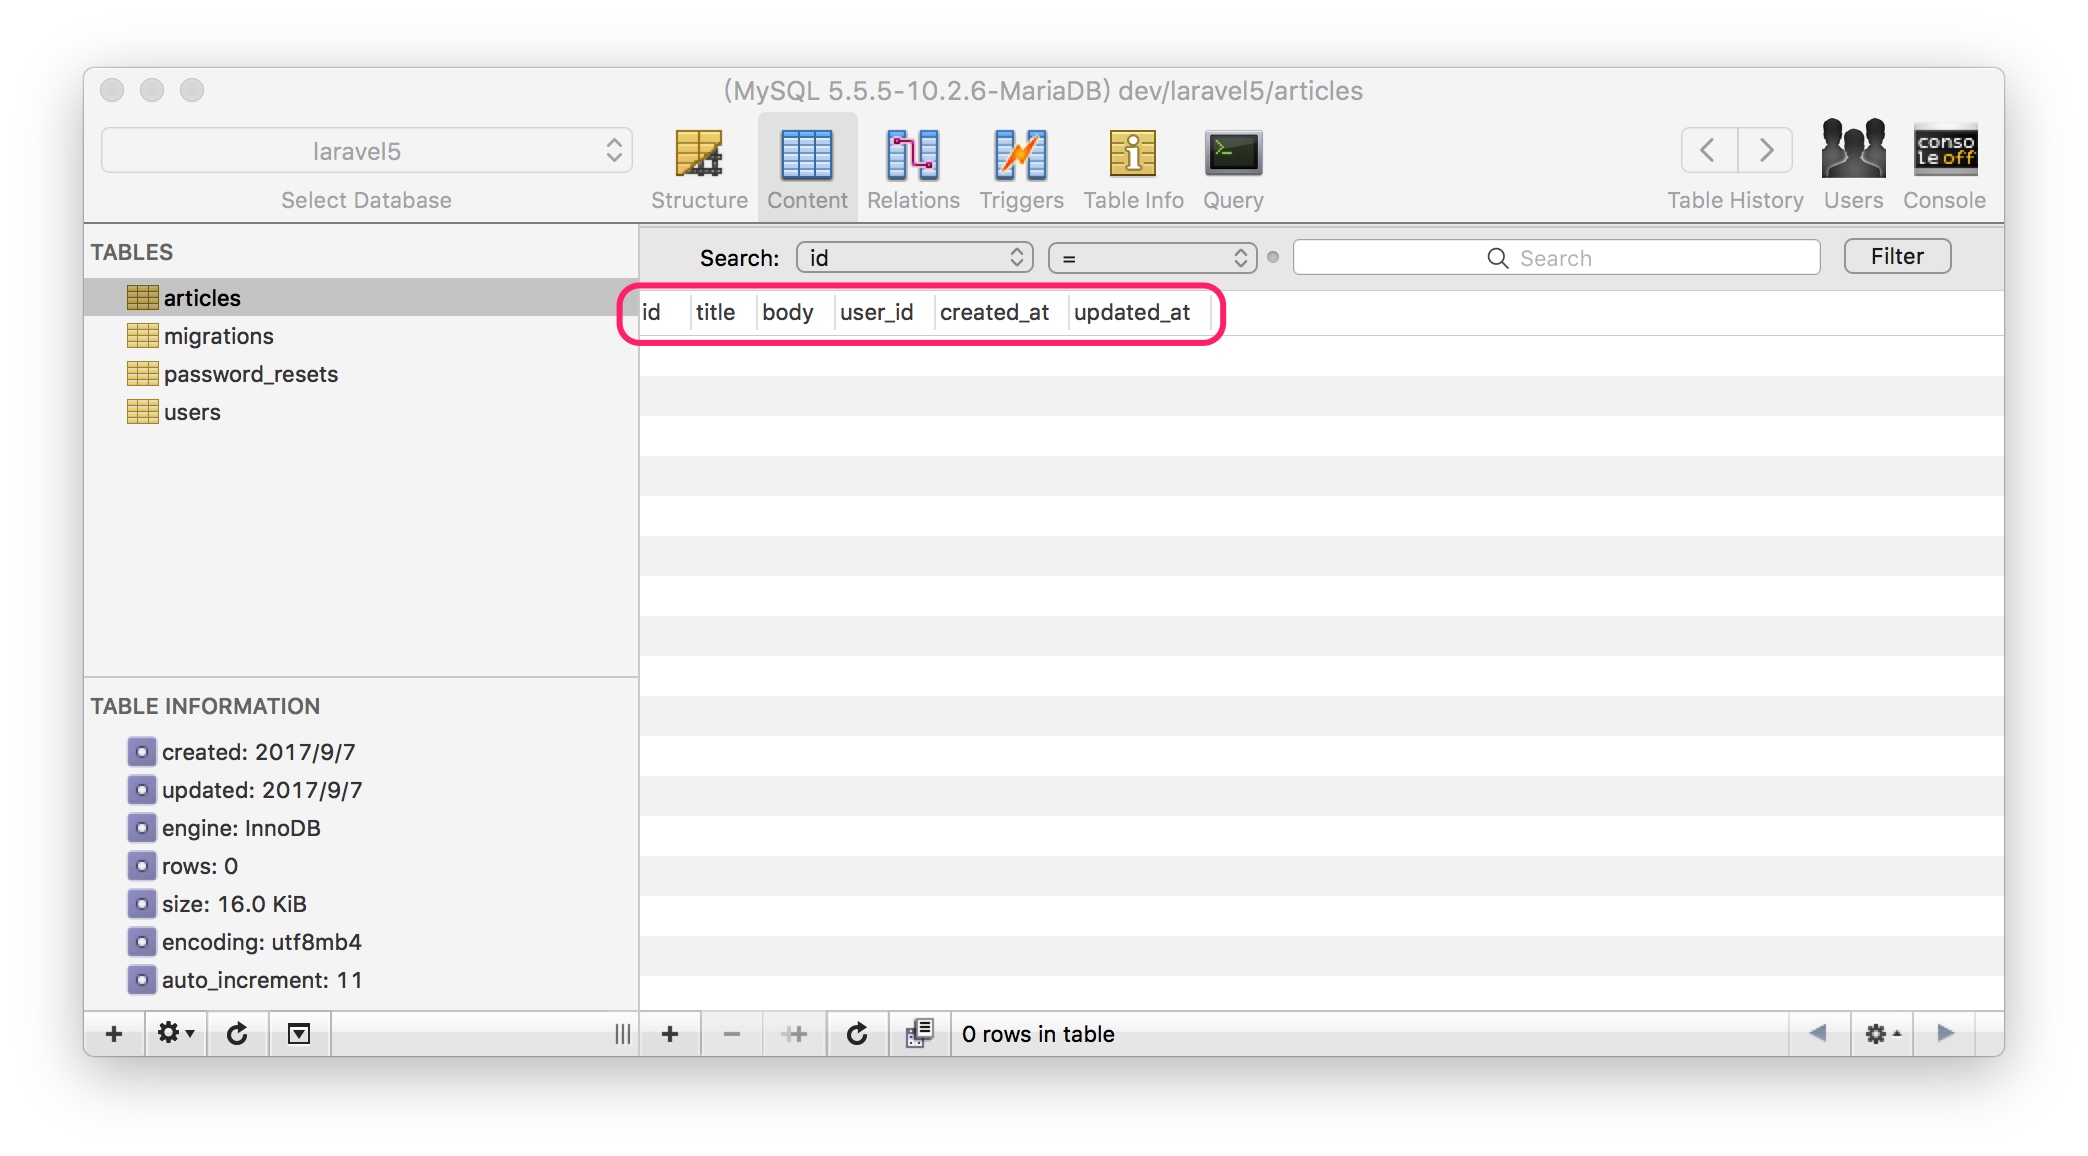Sort by the user_id column header
Viewport: 2088px width, 1156px height.
[883, 312]
